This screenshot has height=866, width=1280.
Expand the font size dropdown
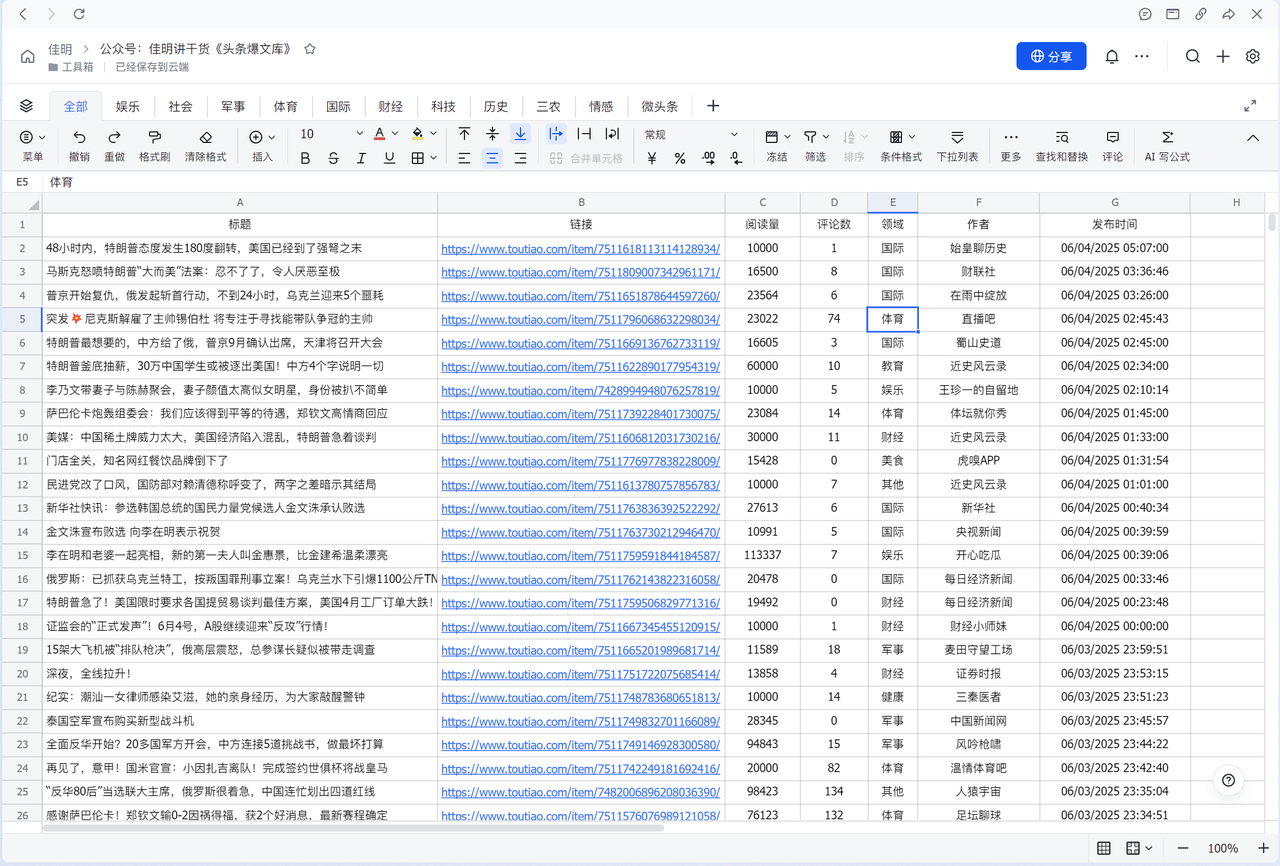pos(359,134)
